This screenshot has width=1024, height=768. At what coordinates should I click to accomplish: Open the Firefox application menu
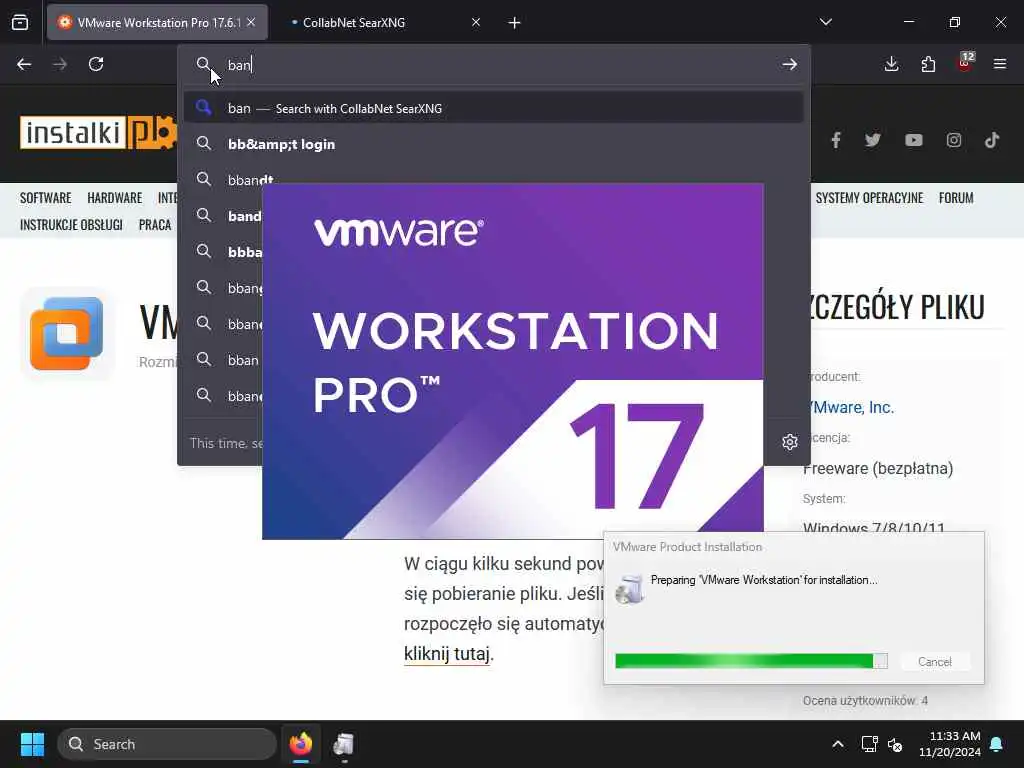point(1000,64)
